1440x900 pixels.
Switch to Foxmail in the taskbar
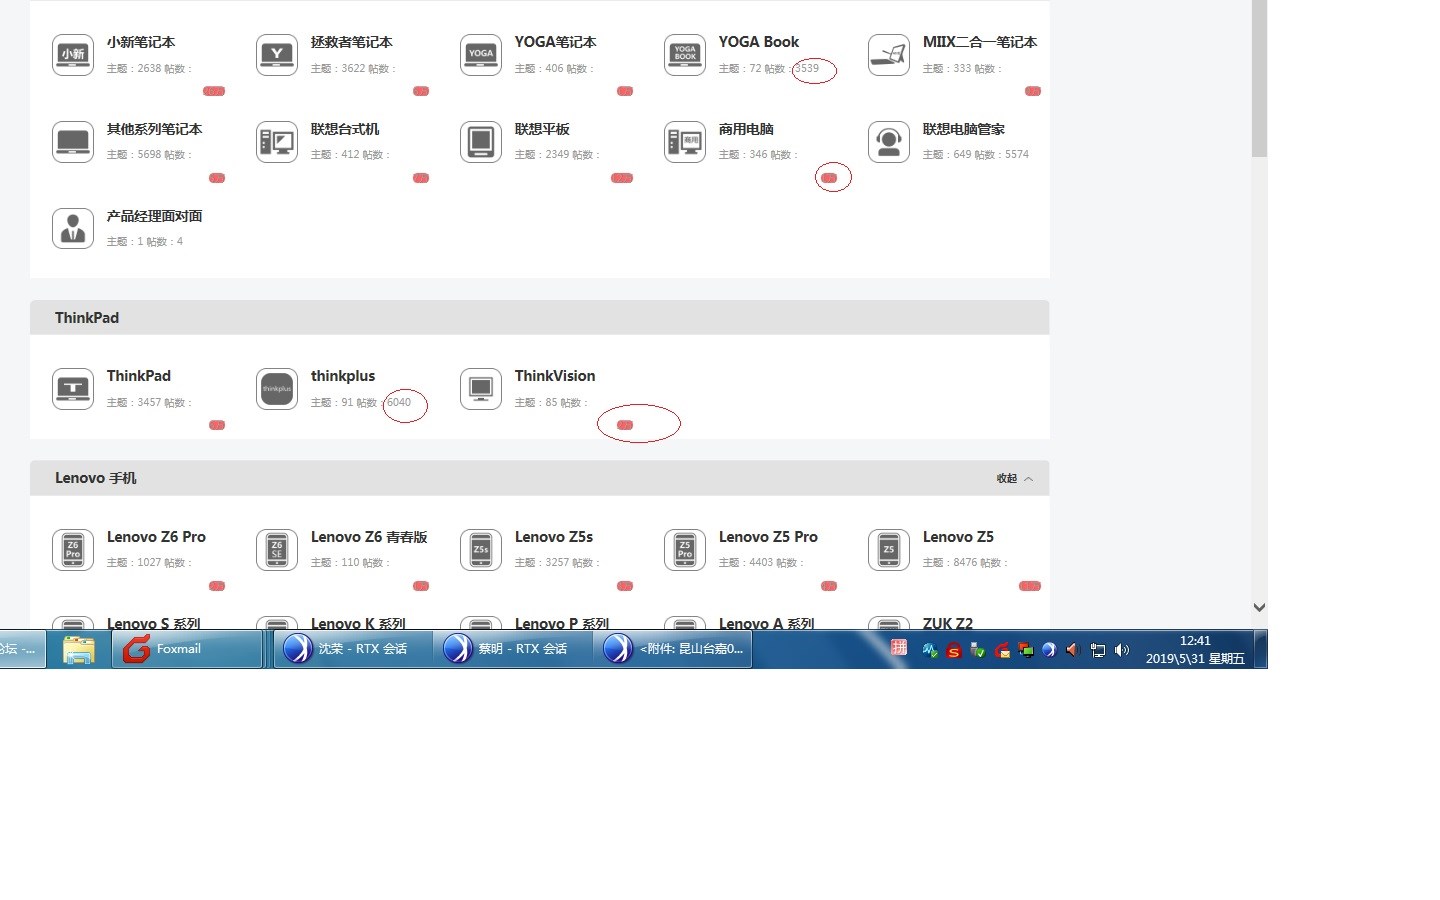point(187,649)
